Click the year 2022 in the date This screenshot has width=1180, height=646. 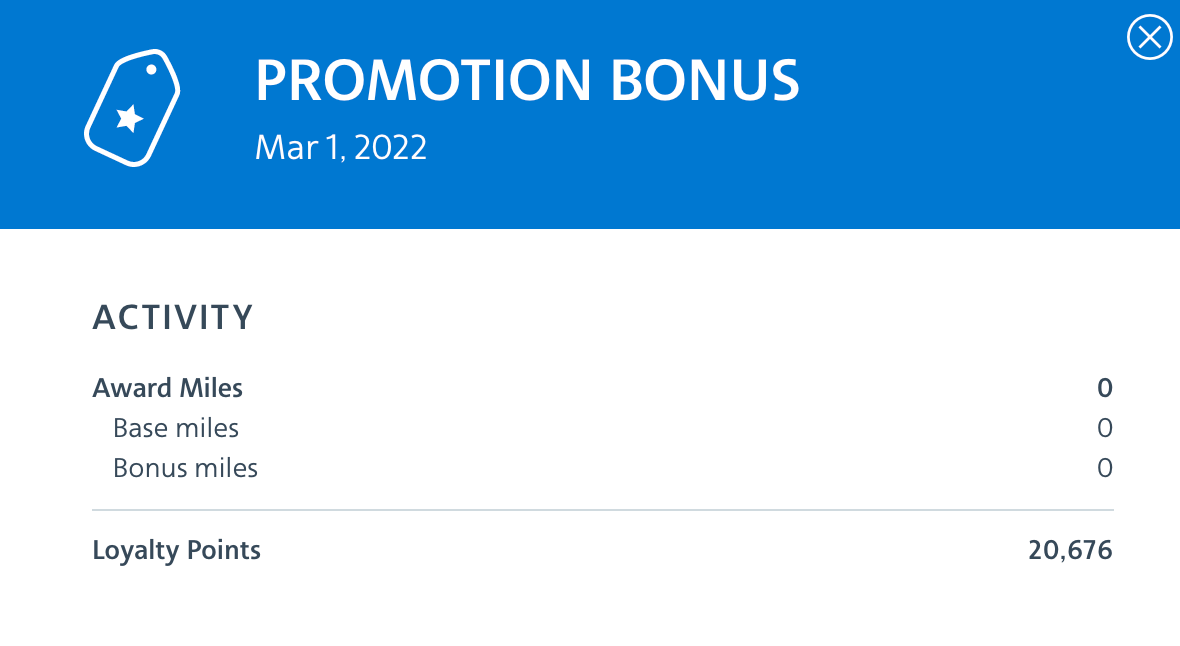point(390,148)
